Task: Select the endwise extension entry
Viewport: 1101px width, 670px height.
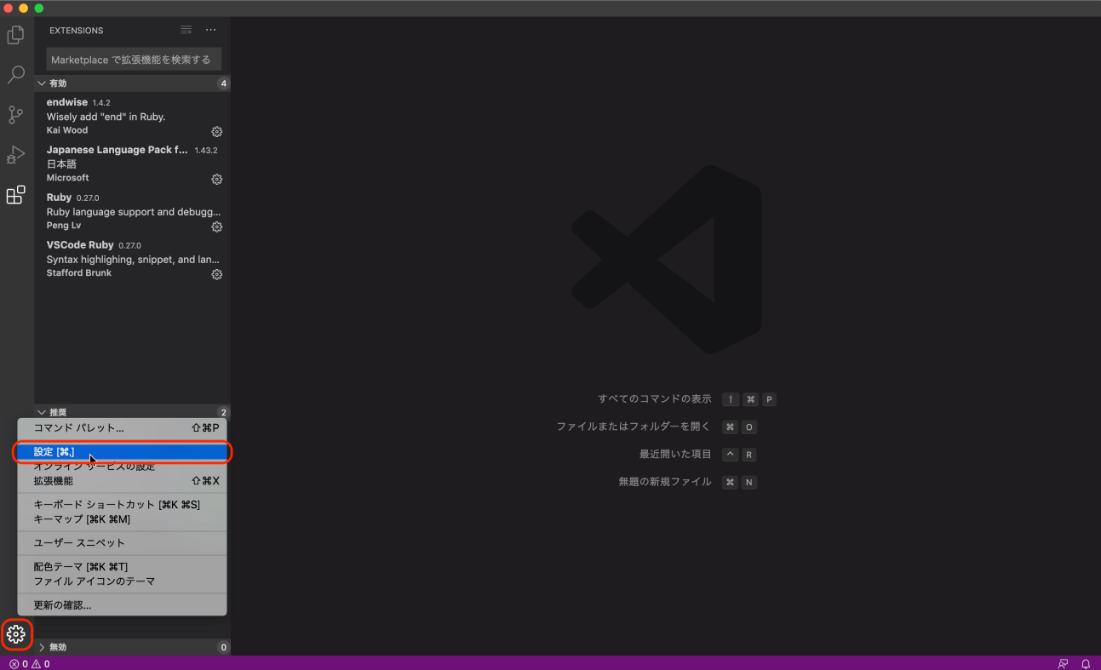Action: pyautogui.click(x=133, y=116)
